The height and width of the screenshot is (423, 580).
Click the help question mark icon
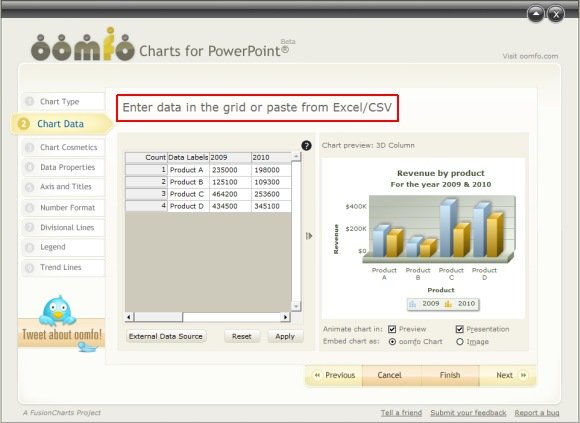(x=306, y=146)
